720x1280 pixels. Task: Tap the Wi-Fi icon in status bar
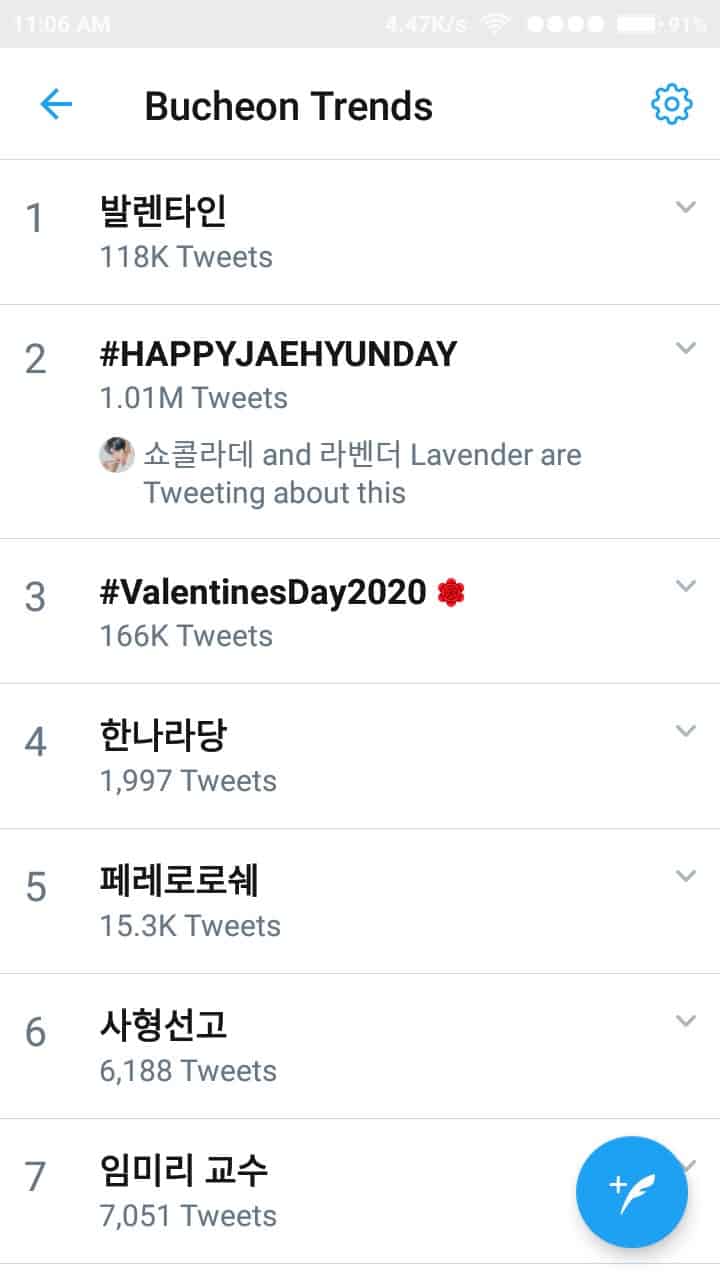click(x=495, y=24)
